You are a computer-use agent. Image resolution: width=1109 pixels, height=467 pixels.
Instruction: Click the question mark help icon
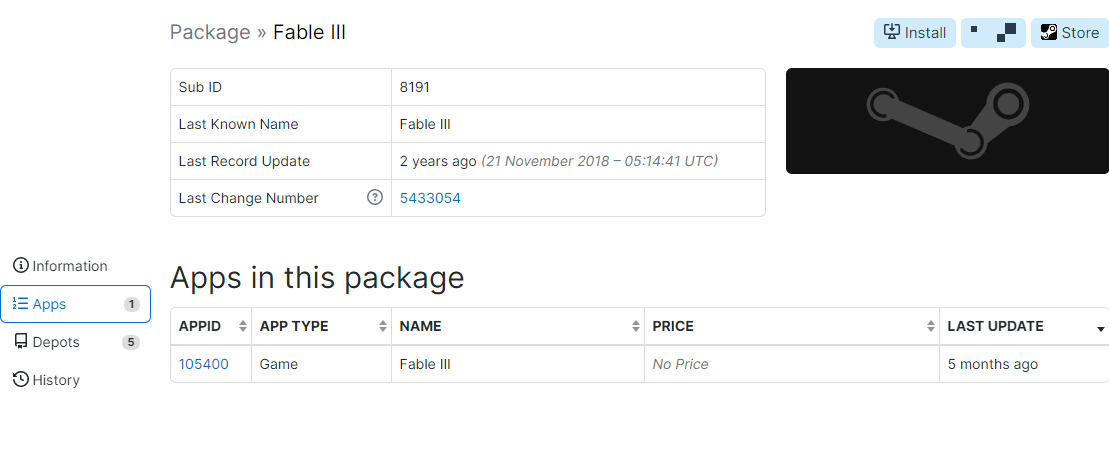[x=375, y=197]
